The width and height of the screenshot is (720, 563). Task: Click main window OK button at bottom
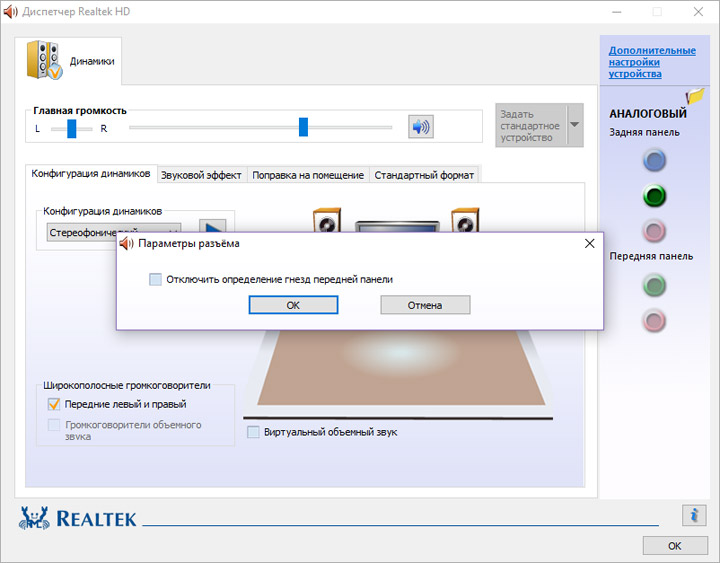coord(675,546)
